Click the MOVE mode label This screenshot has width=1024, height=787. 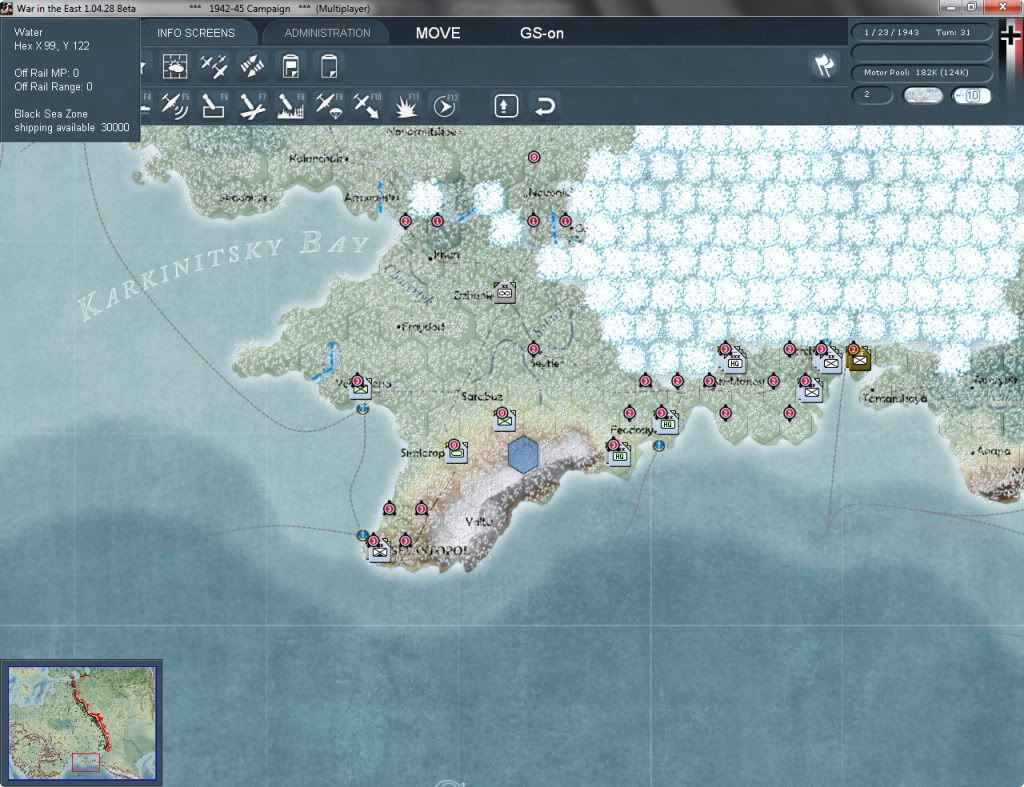click(438, 33)
